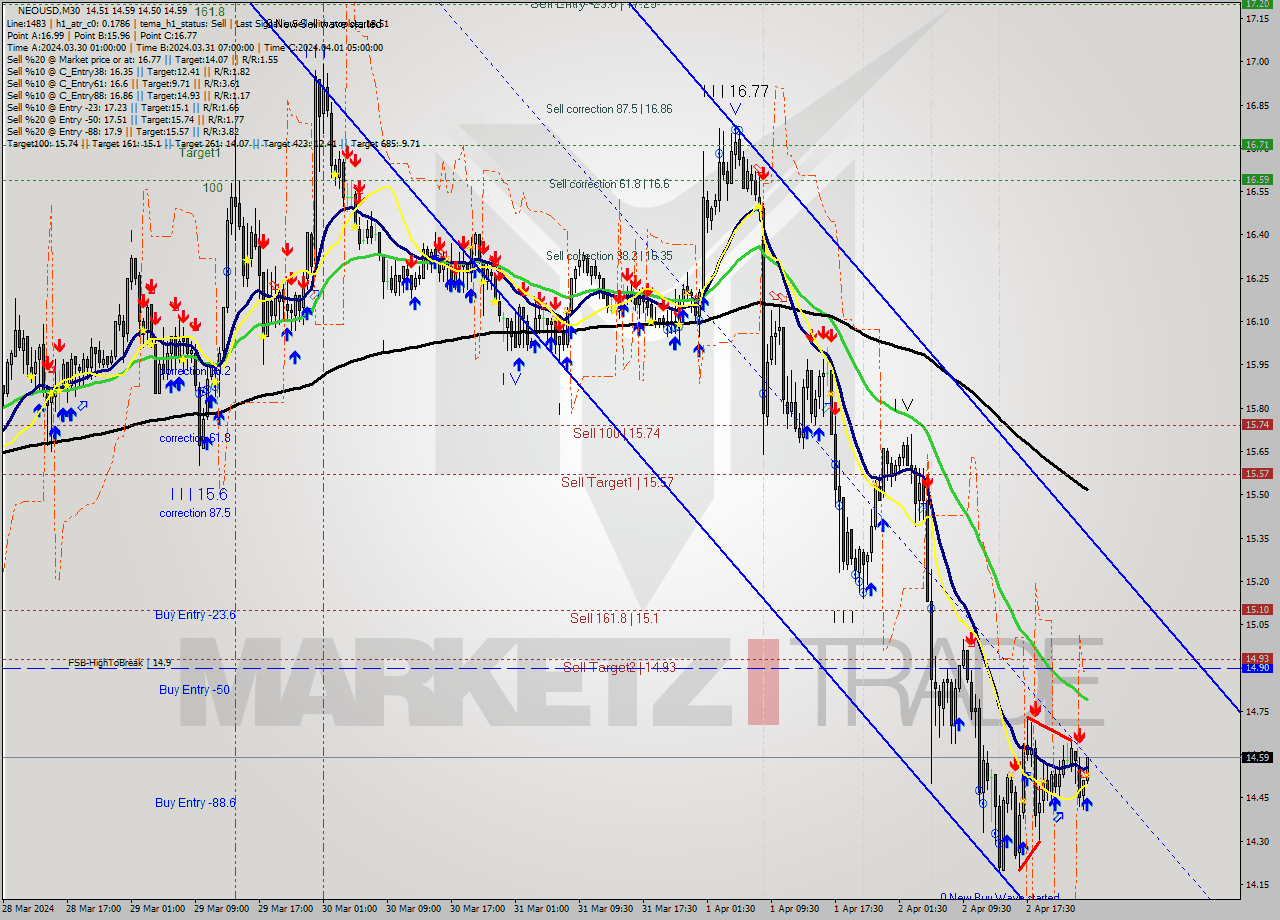Click the green 16.71 price tag
This screenshot has height=920, width=1280.
[1257, 144]
